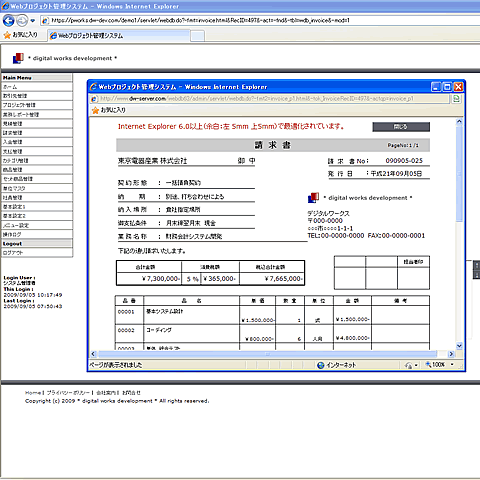Open the navigation history dropdown arrow
The image size is (480, 480).
pos(32,21)
